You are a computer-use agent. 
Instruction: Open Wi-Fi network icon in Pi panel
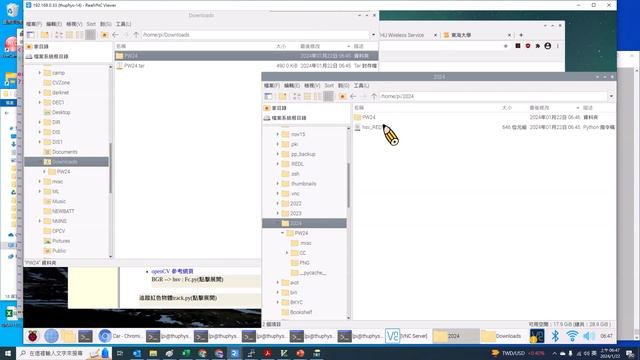coord(572,336)
